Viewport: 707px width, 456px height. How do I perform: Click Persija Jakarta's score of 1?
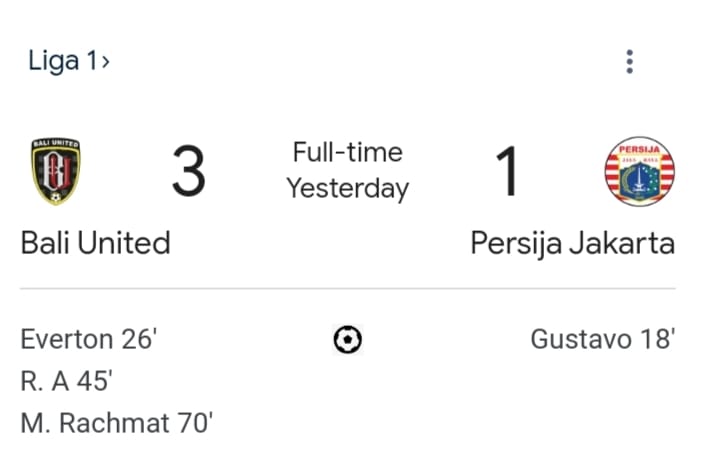508,171
